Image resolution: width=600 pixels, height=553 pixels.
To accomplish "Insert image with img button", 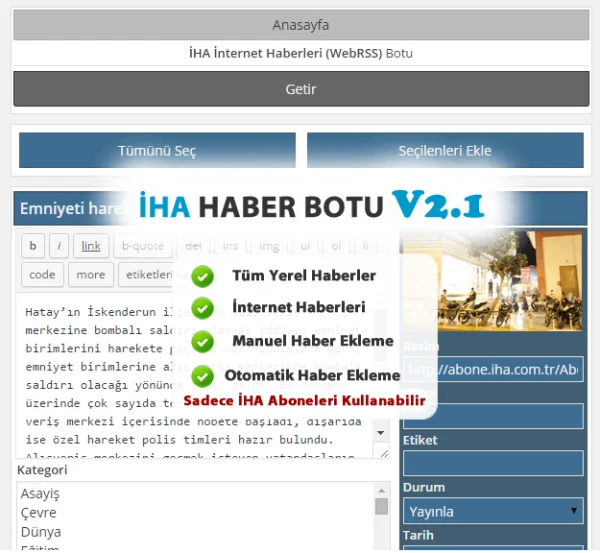I will (x=269, y=246).
